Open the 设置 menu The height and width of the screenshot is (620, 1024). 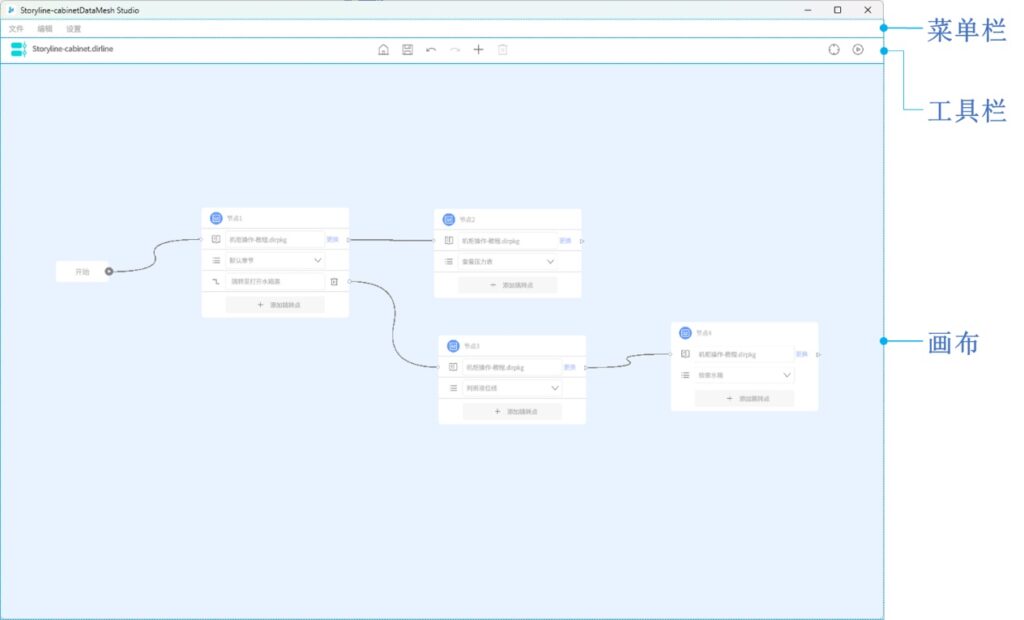(74, 29)
